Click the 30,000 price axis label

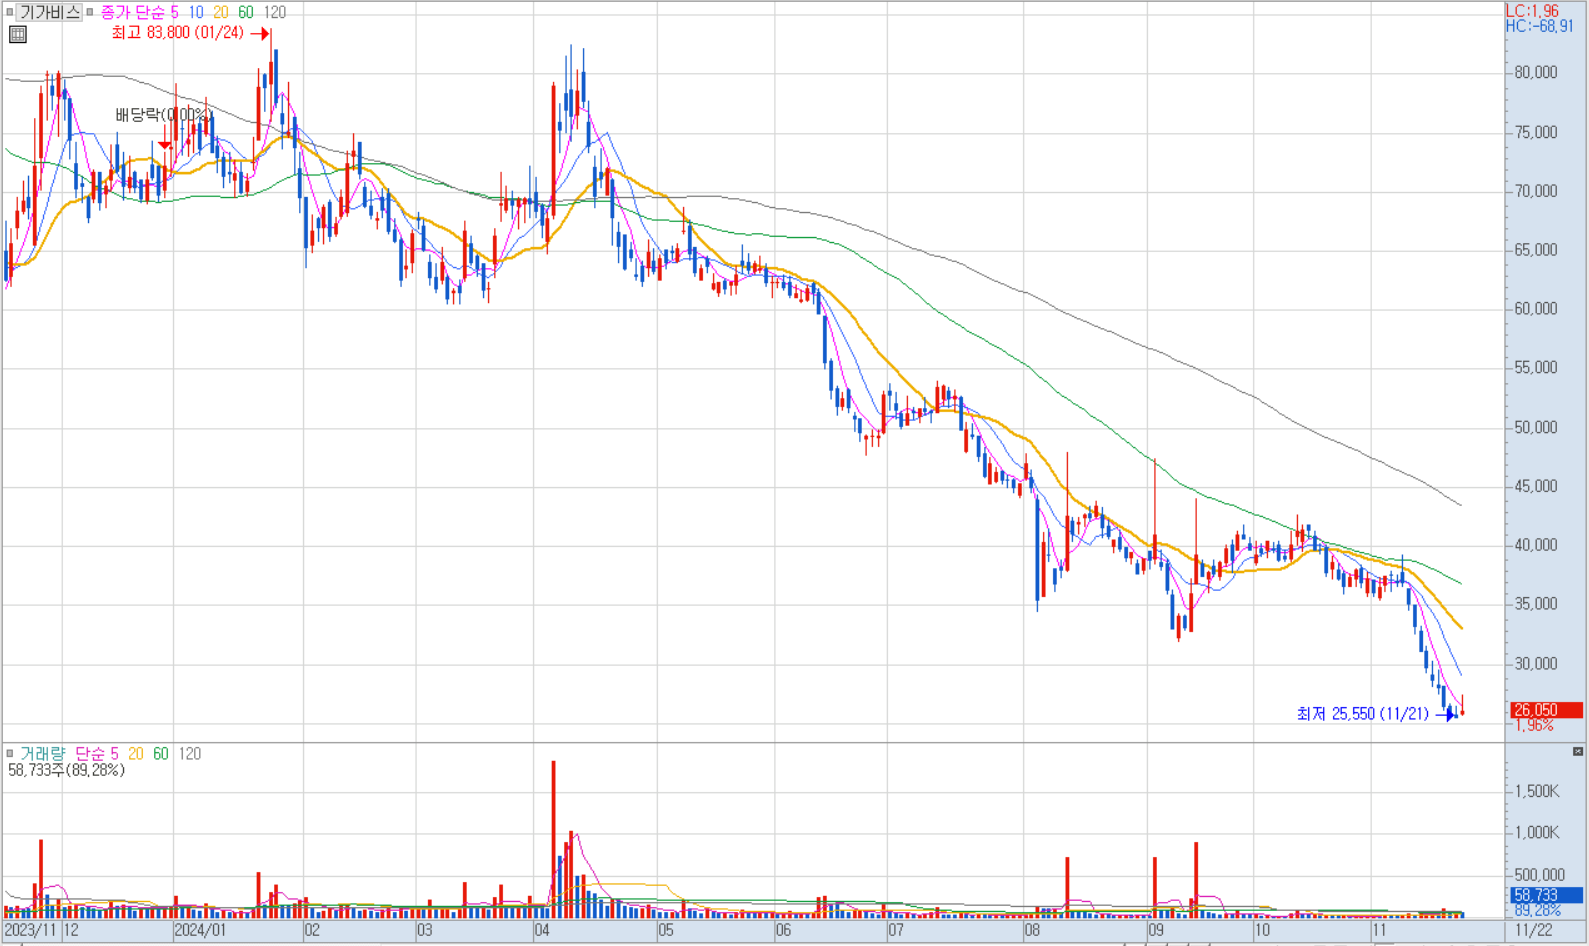pos(1536,664)
